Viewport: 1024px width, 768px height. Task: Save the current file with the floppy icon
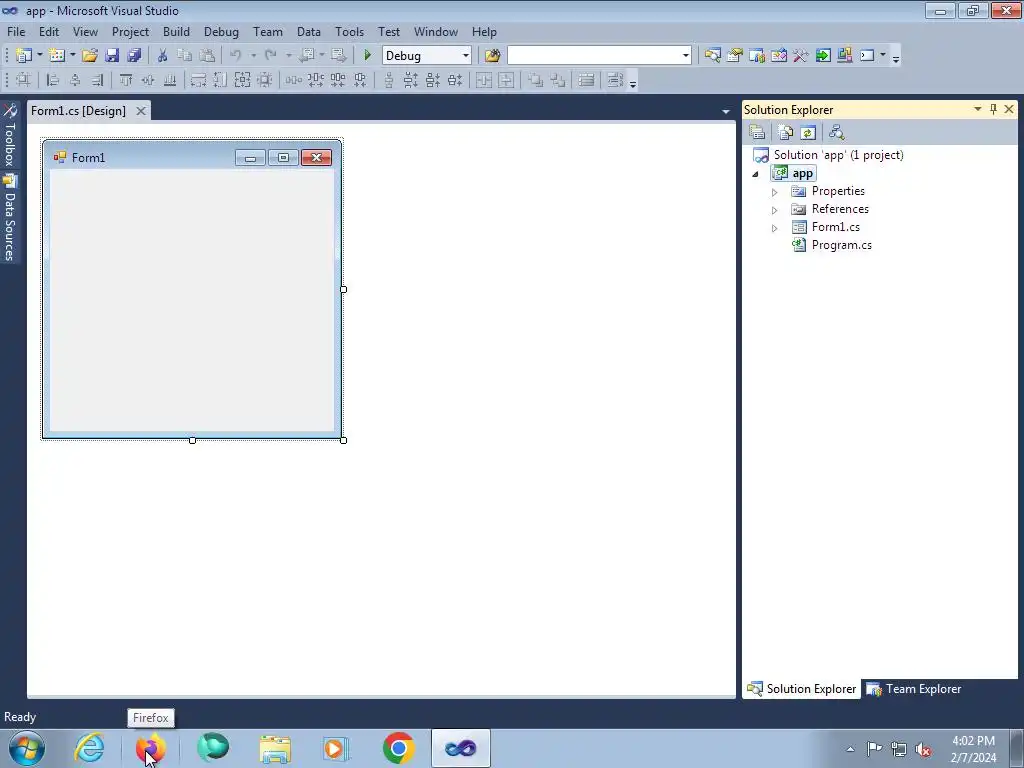pos(112,56)
